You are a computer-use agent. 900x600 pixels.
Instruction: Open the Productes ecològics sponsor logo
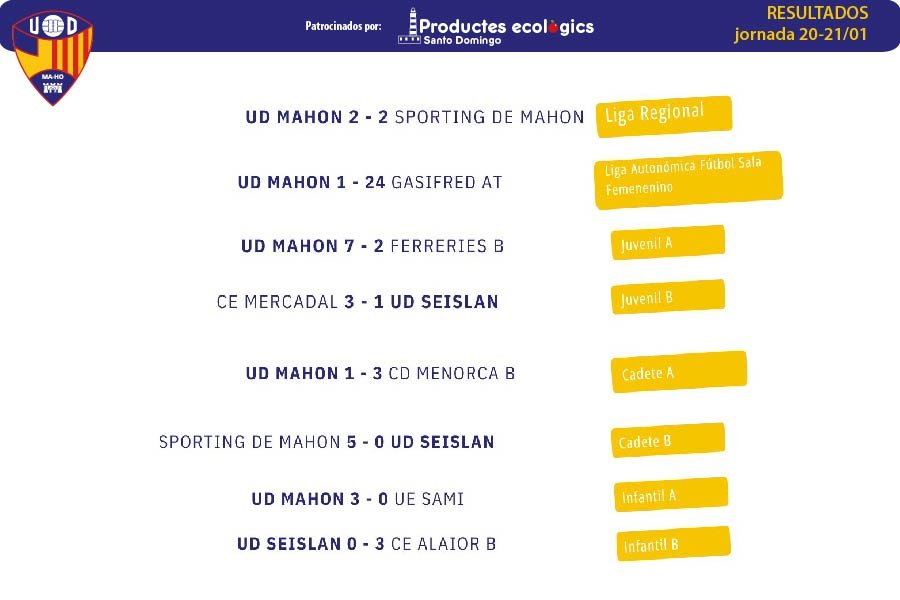pyautogui.click(x=496, y=26)
